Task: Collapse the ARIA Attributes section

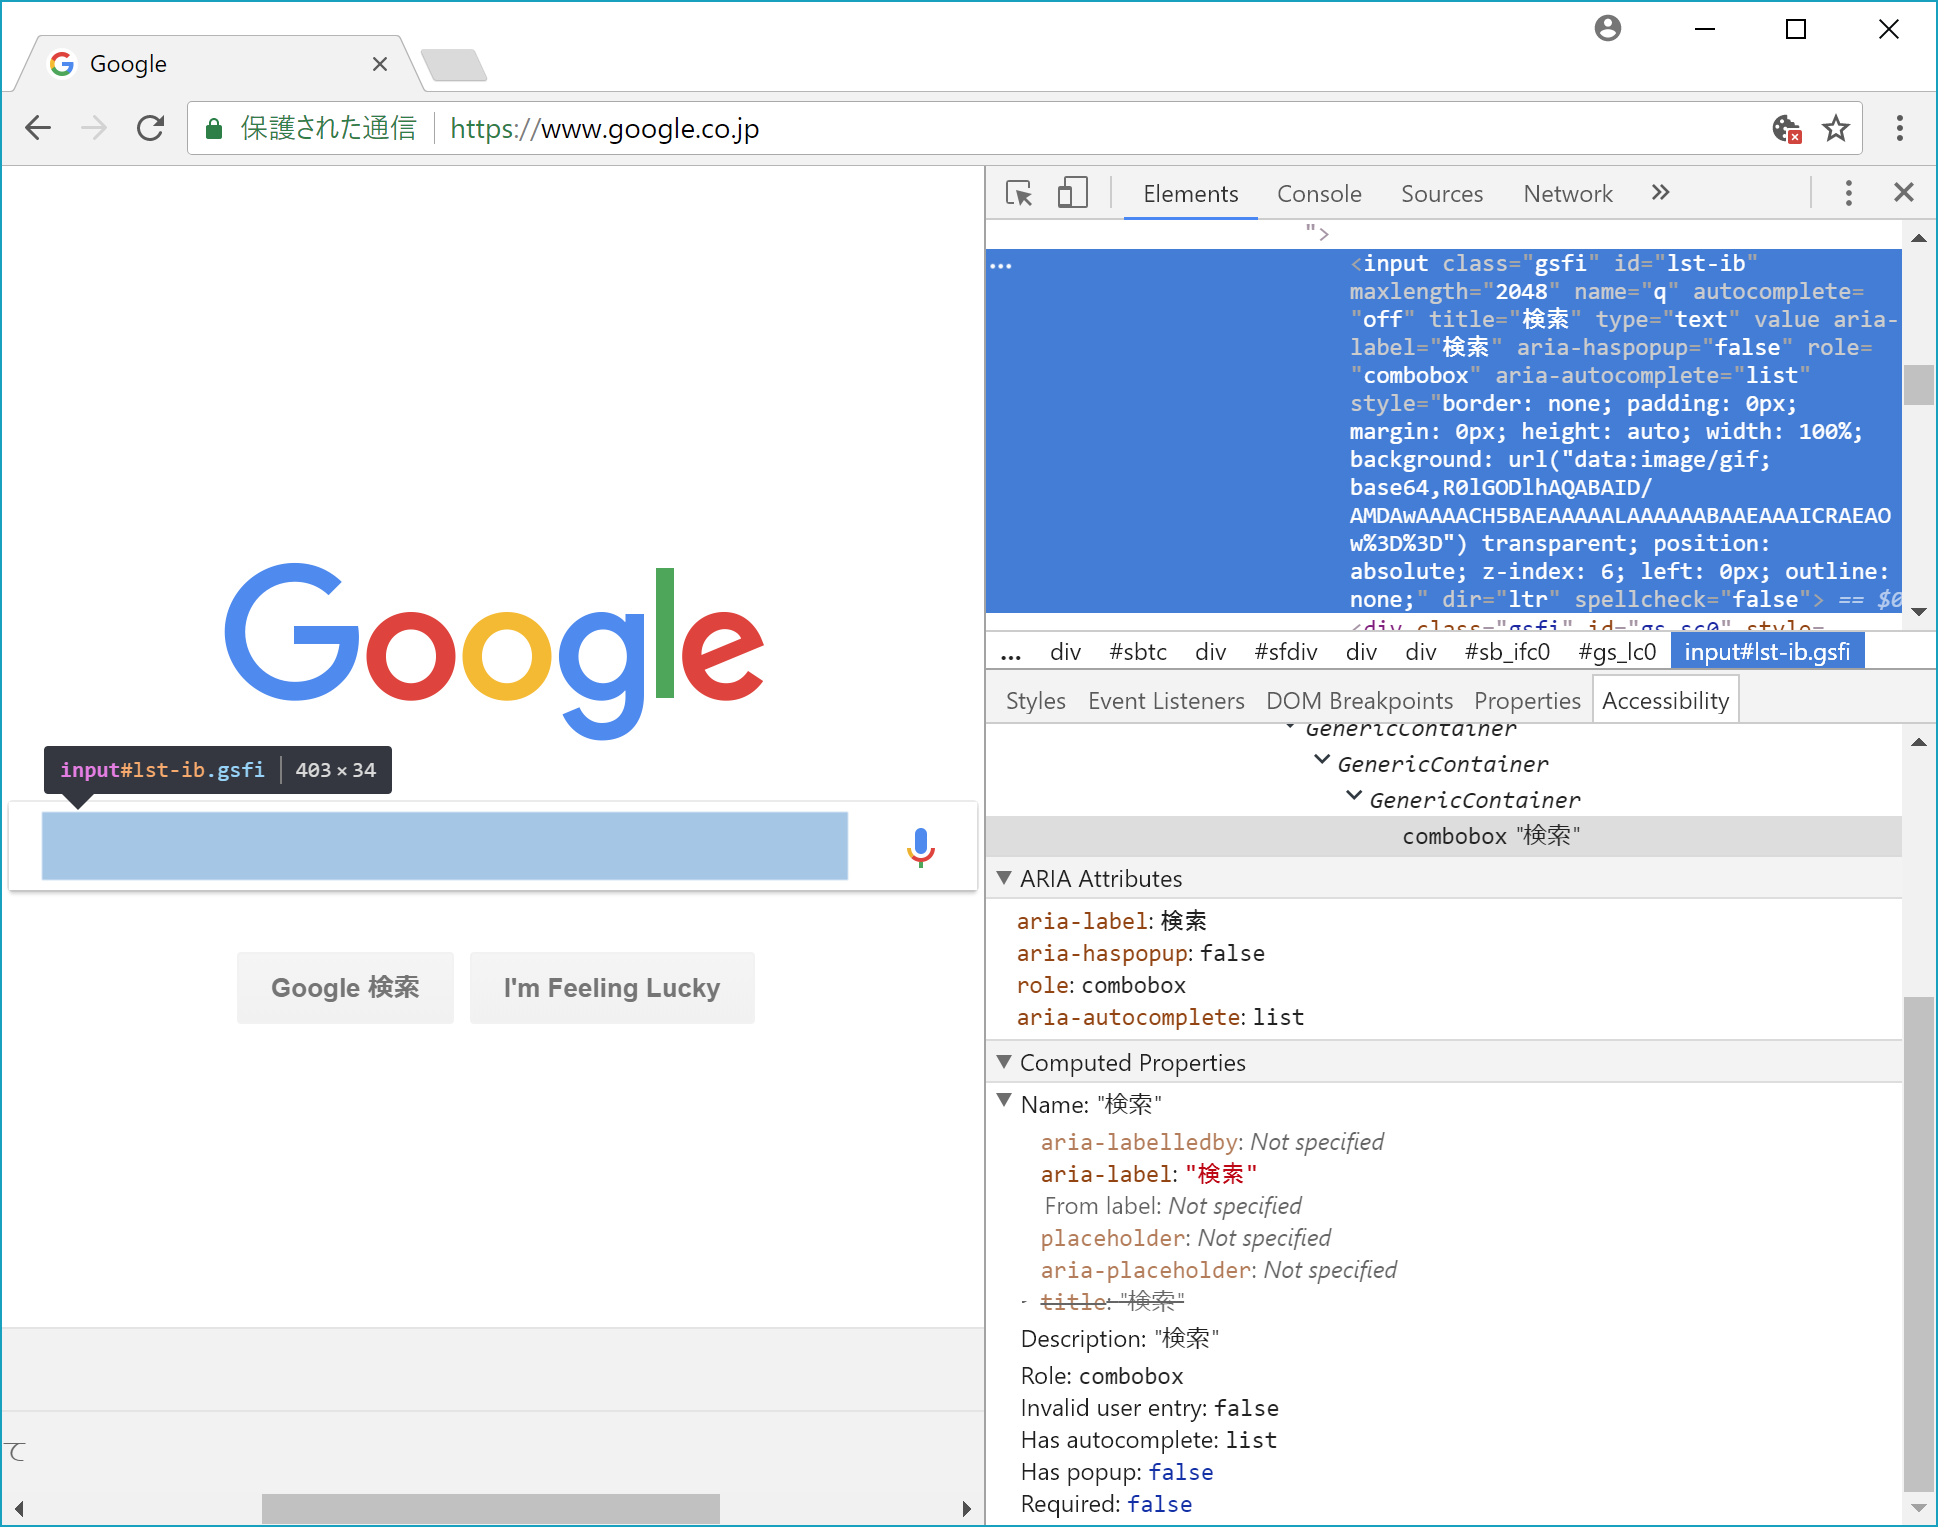Action: point(1004,878)
